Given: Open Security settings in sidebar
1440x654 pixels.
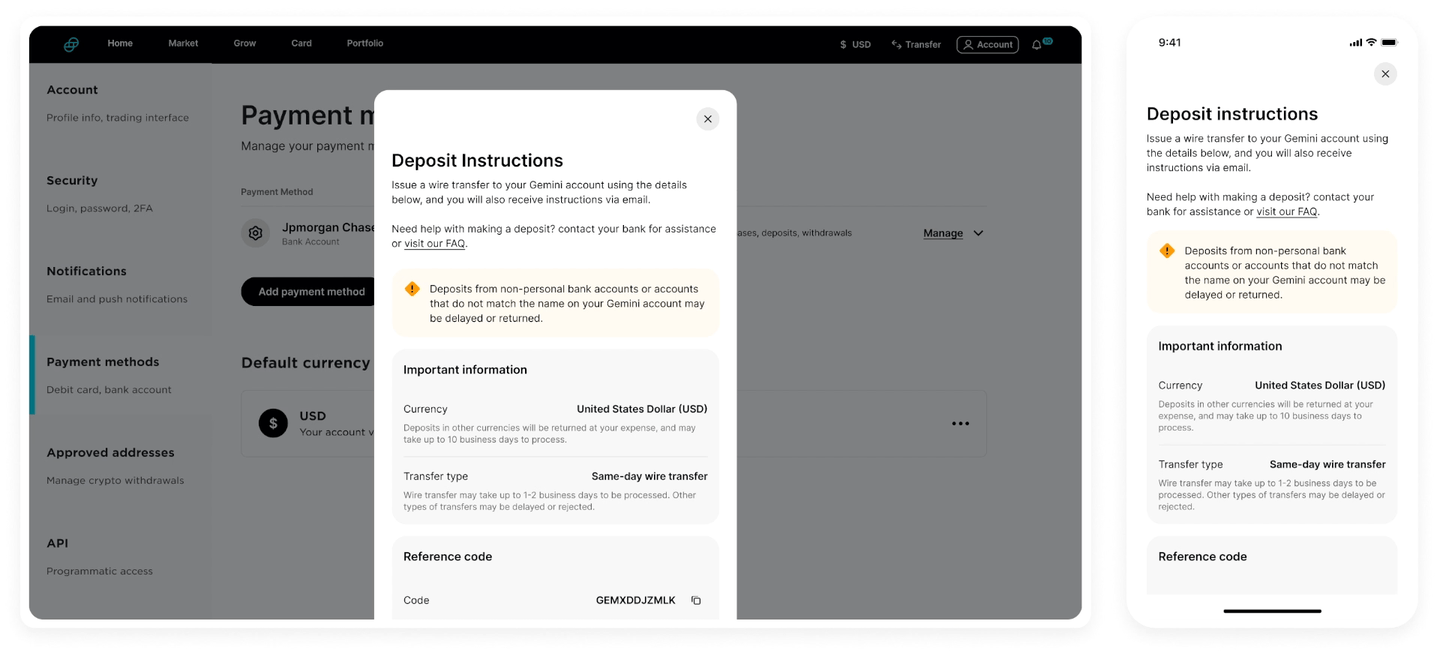Looking at the screenshot, I should tap(99, 194).
